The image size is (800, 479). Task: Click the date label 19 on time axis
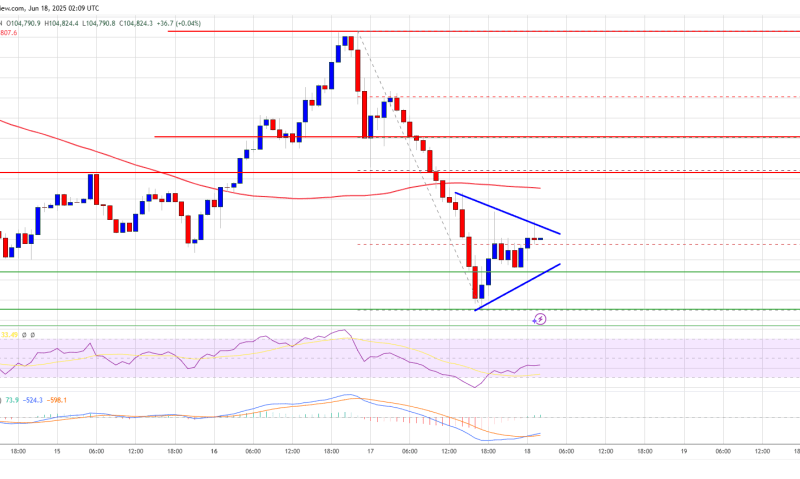[684, 451]
